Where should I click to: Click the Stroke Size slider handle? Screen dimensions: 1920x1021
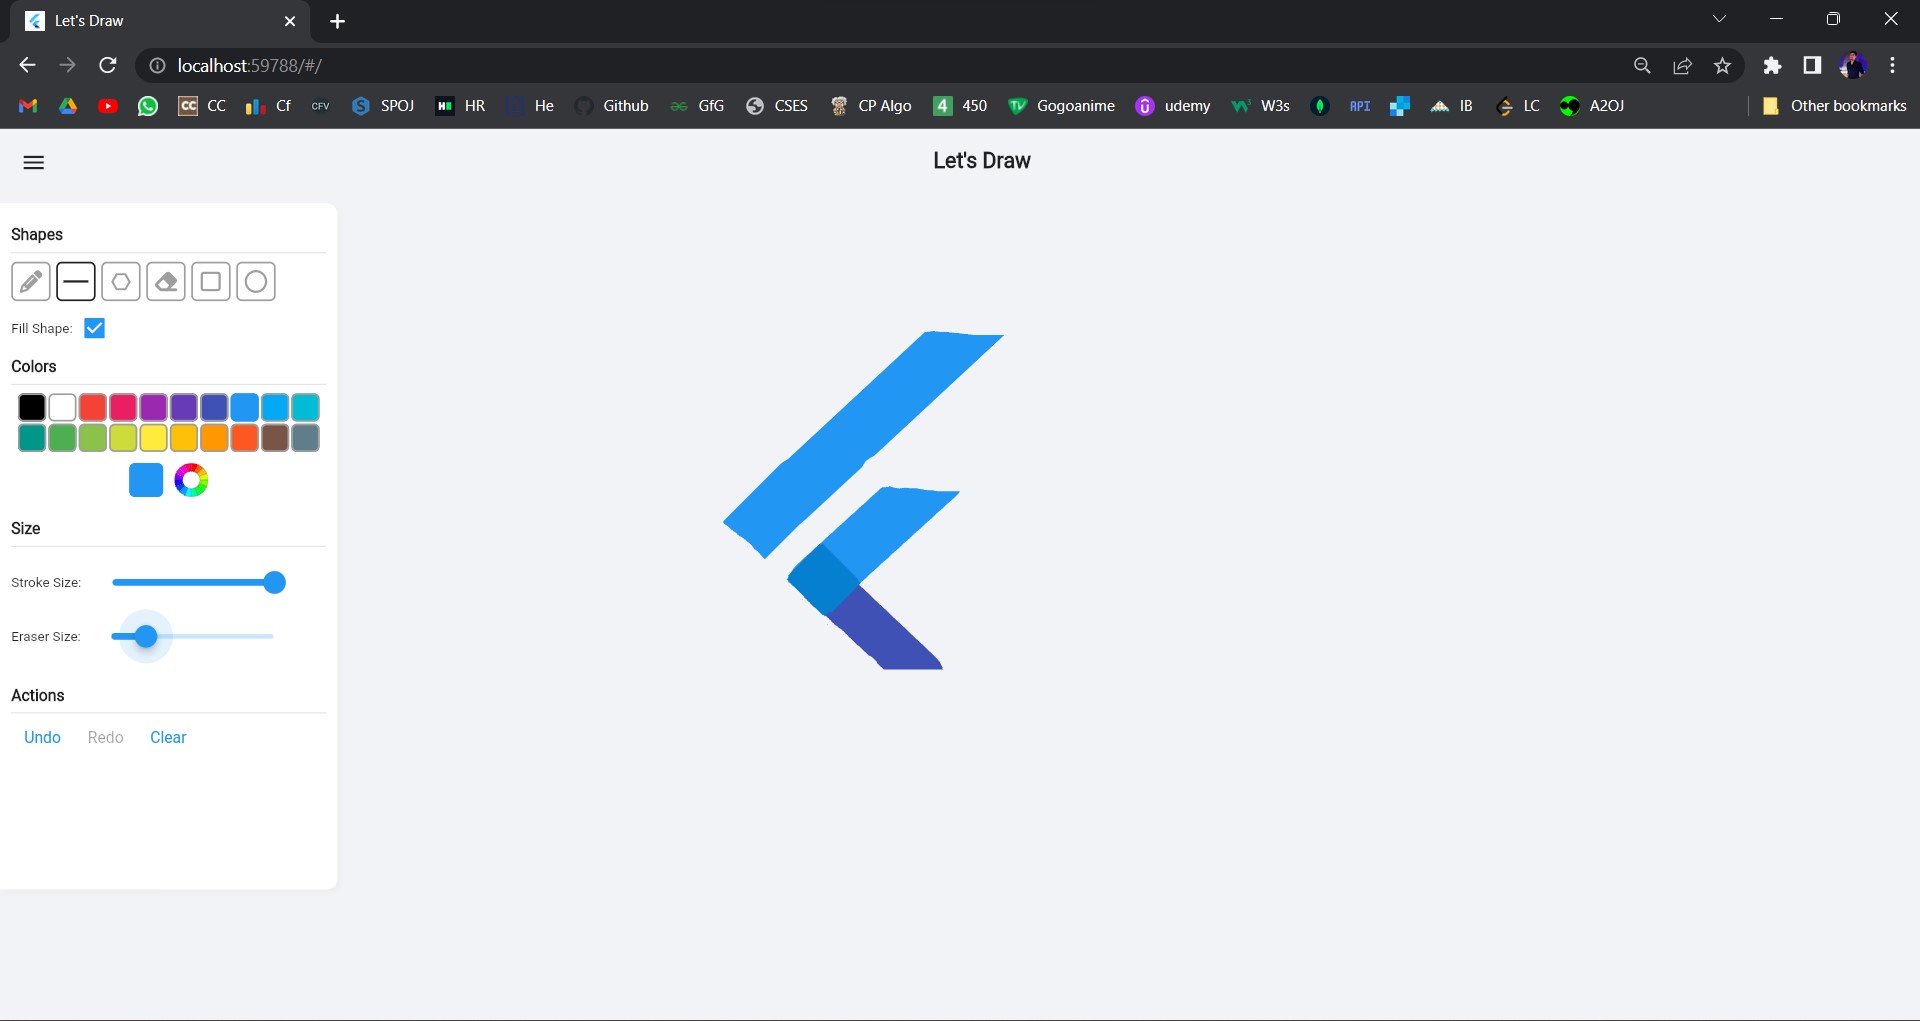click(274, 583)
